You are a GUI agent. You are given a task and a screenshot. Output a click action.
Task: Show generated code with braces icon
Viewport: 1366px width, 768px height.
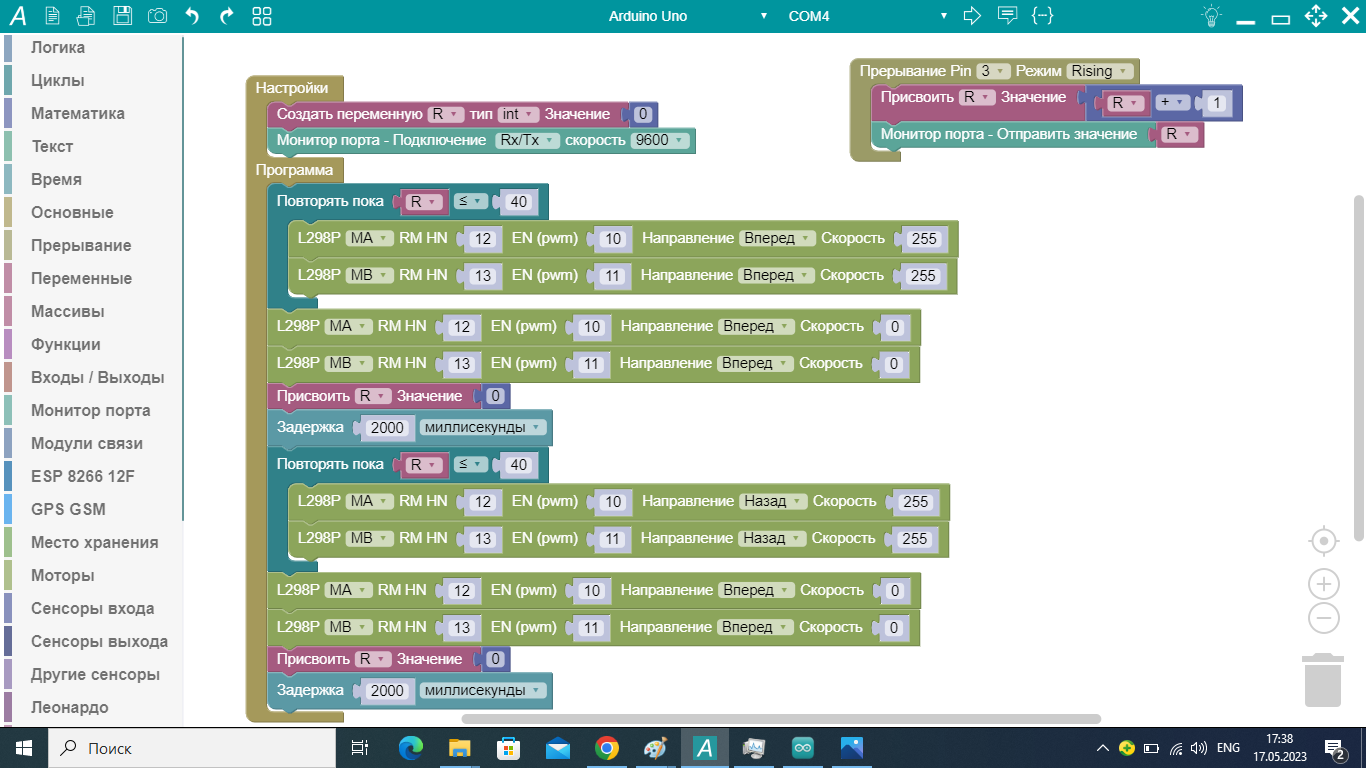point(1043,15)
